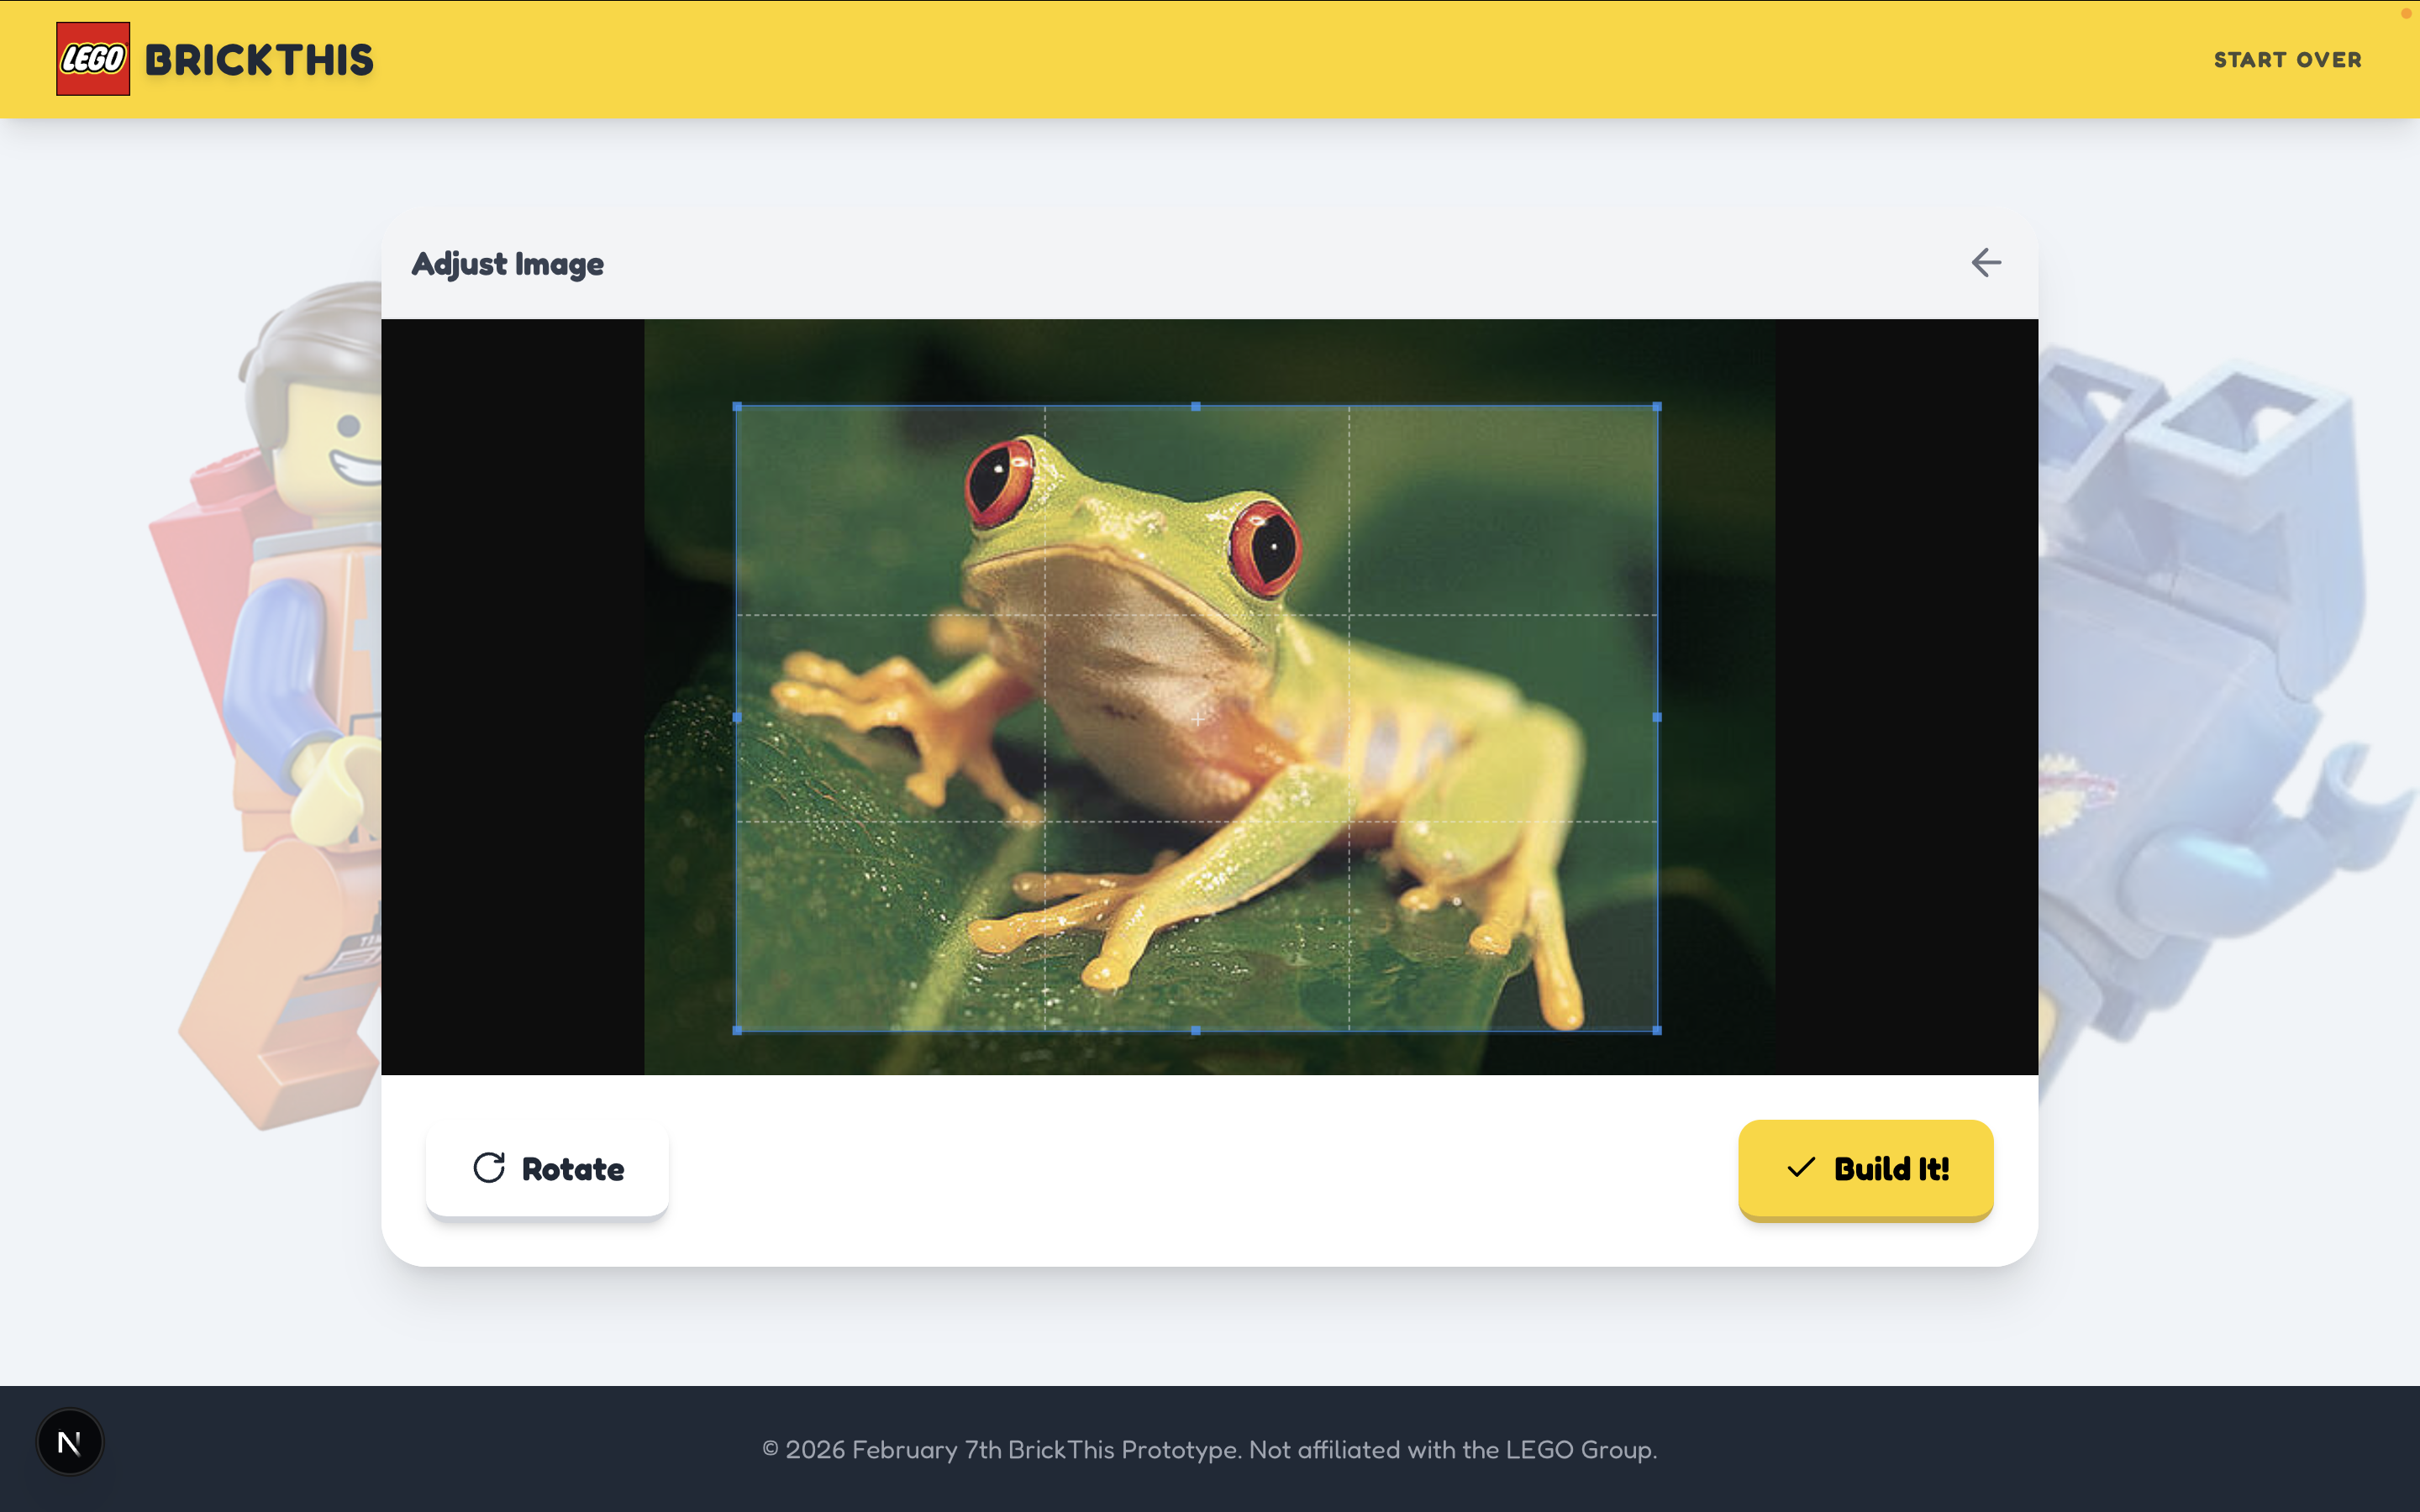Open the Next.js N dev indicator
The image size is (2420, 1512).
pos(69,1442)
